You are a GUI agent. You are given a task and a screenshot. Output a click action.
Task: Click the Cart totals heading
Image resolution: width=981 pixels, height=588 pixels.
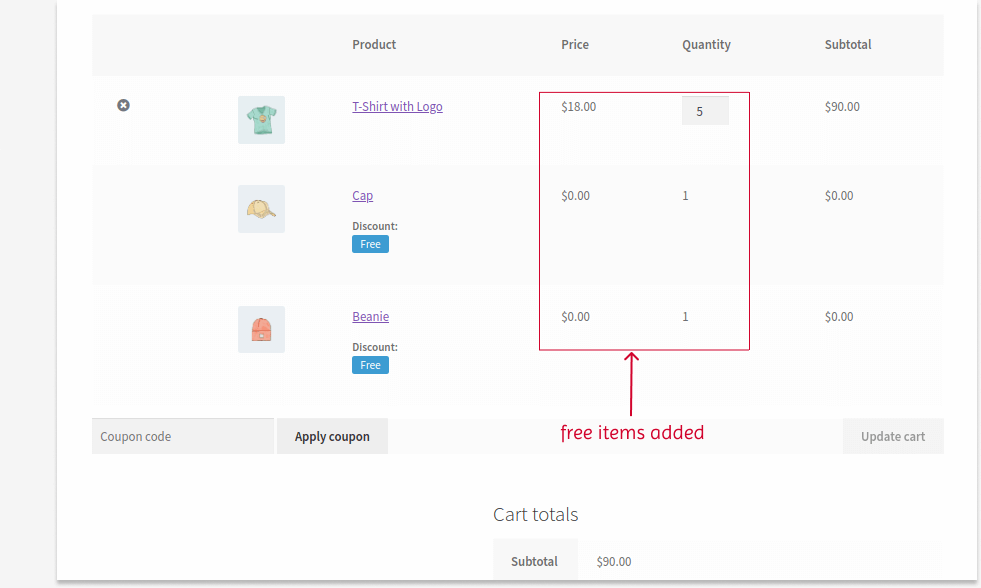point(535,514)
